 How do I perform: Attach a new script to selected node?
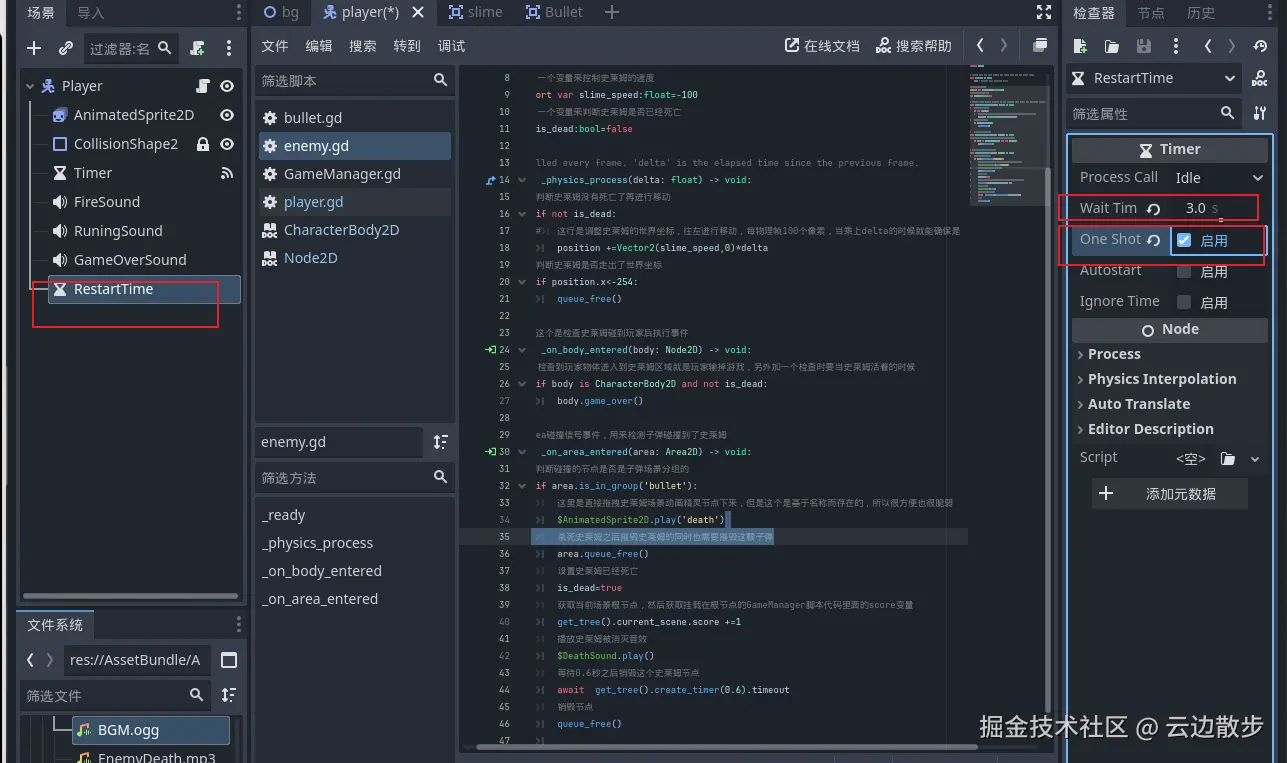point(198,48)
